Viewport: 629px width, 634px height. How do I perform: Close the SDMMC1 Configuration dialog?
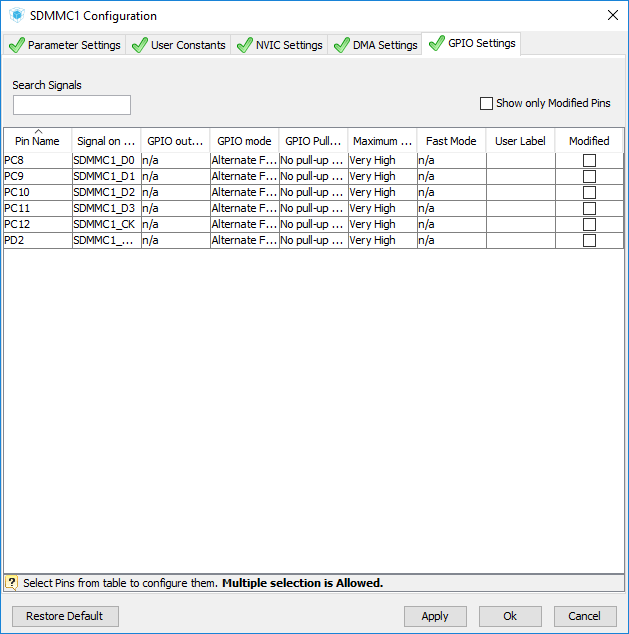613,15
